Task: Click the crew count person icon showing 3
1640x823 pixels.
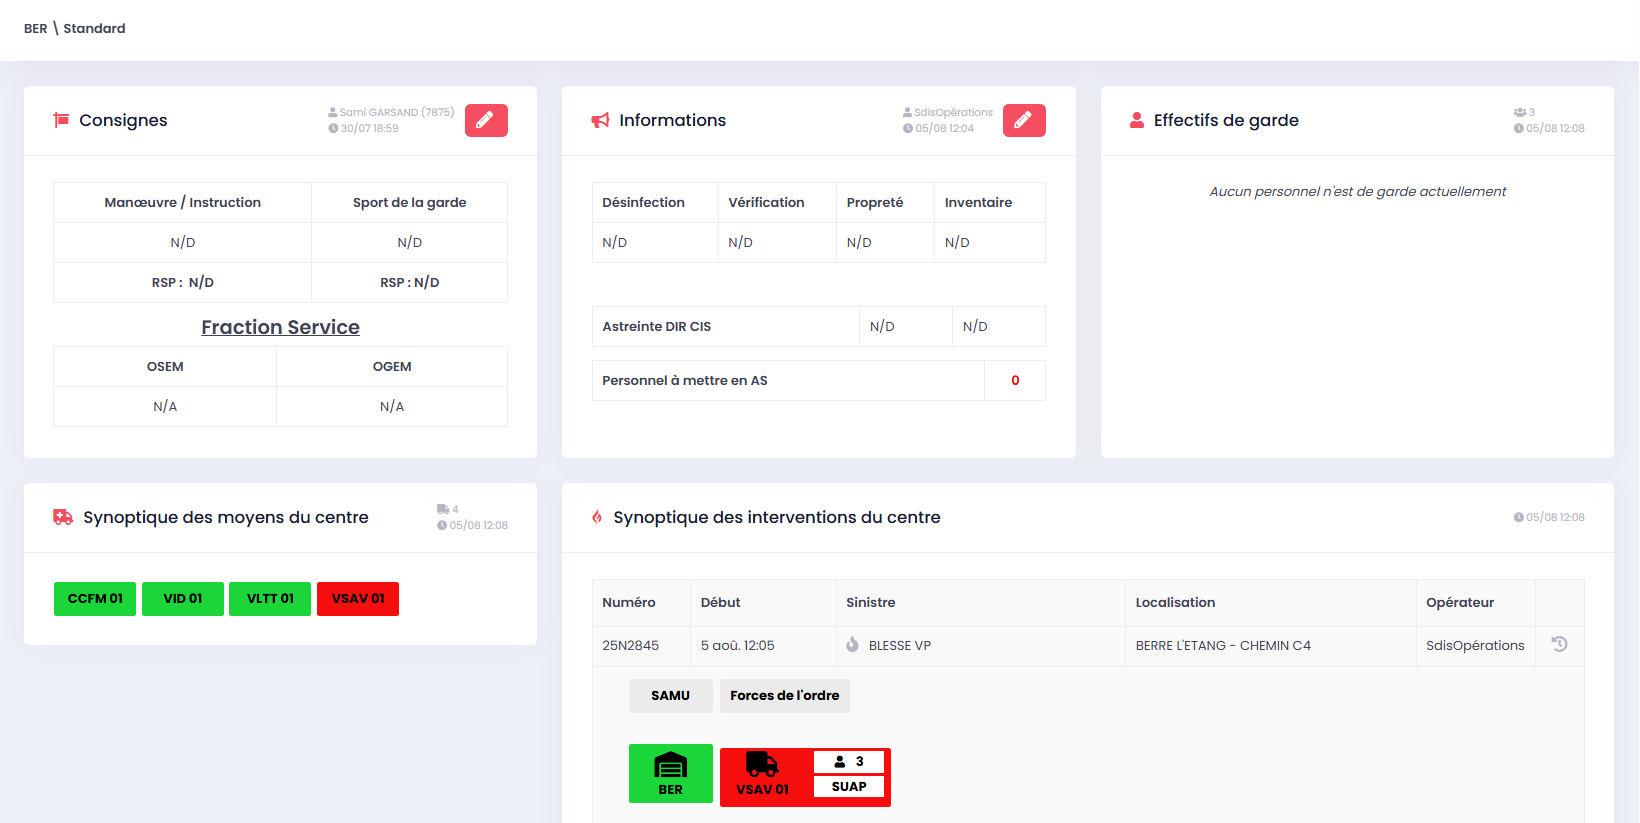Action: 840,762
